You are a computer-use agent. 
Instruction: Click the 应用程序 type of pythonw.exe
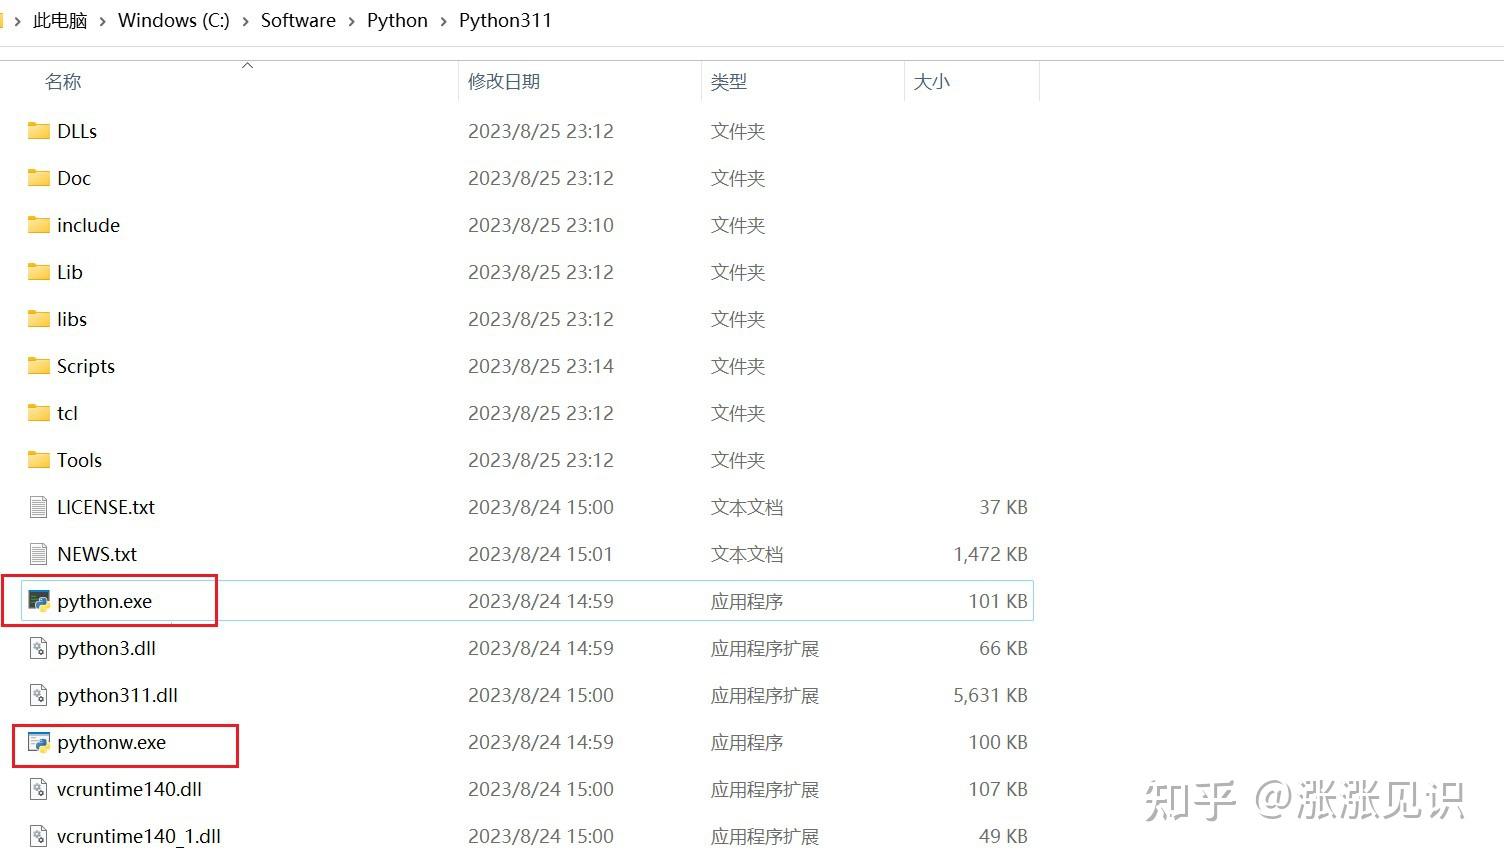[747, 742]
